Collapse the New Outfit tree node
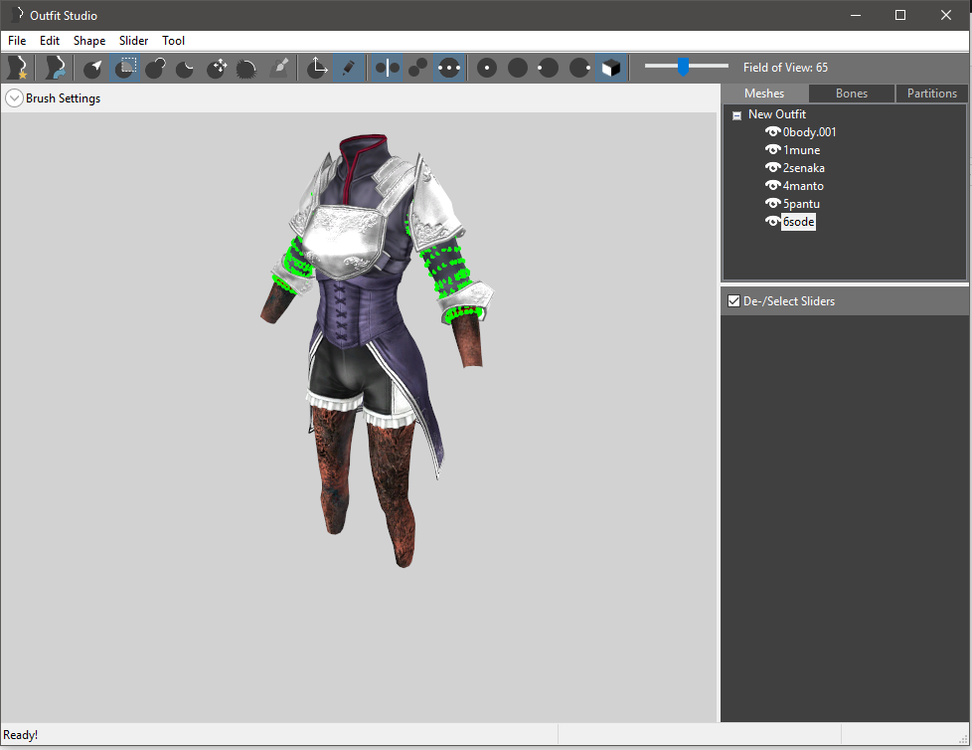 736,115
